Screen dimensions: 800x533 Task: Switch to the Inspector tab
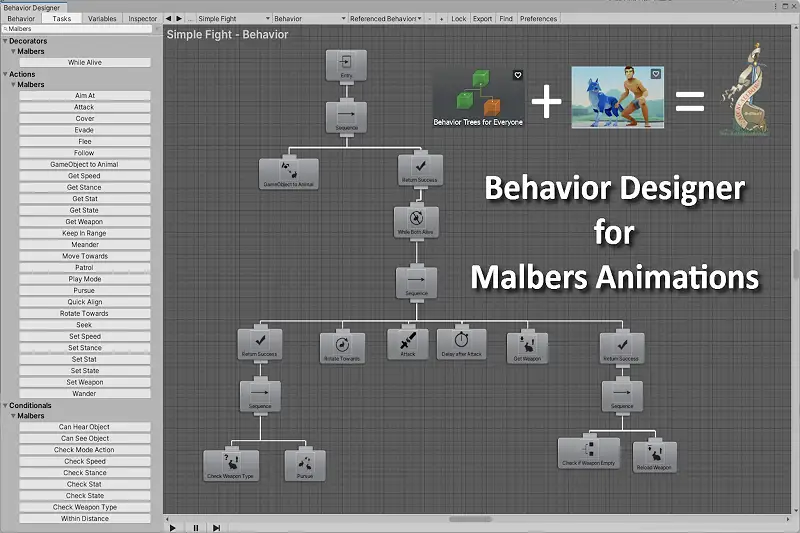tap(142, 18)
